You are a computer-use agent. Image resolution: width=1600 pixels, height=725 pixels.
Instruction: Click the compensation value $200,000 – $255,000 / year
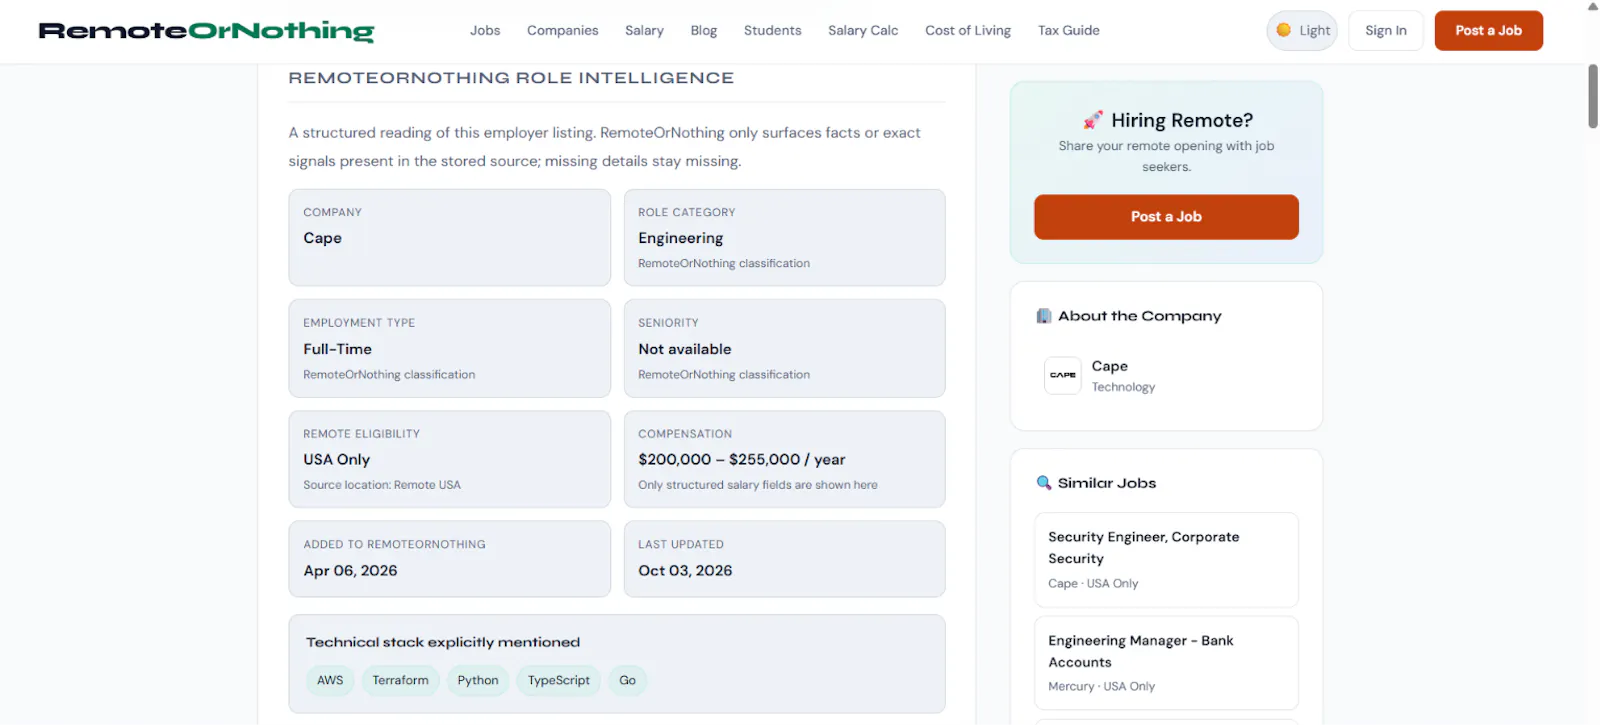[x=742, y=460]
